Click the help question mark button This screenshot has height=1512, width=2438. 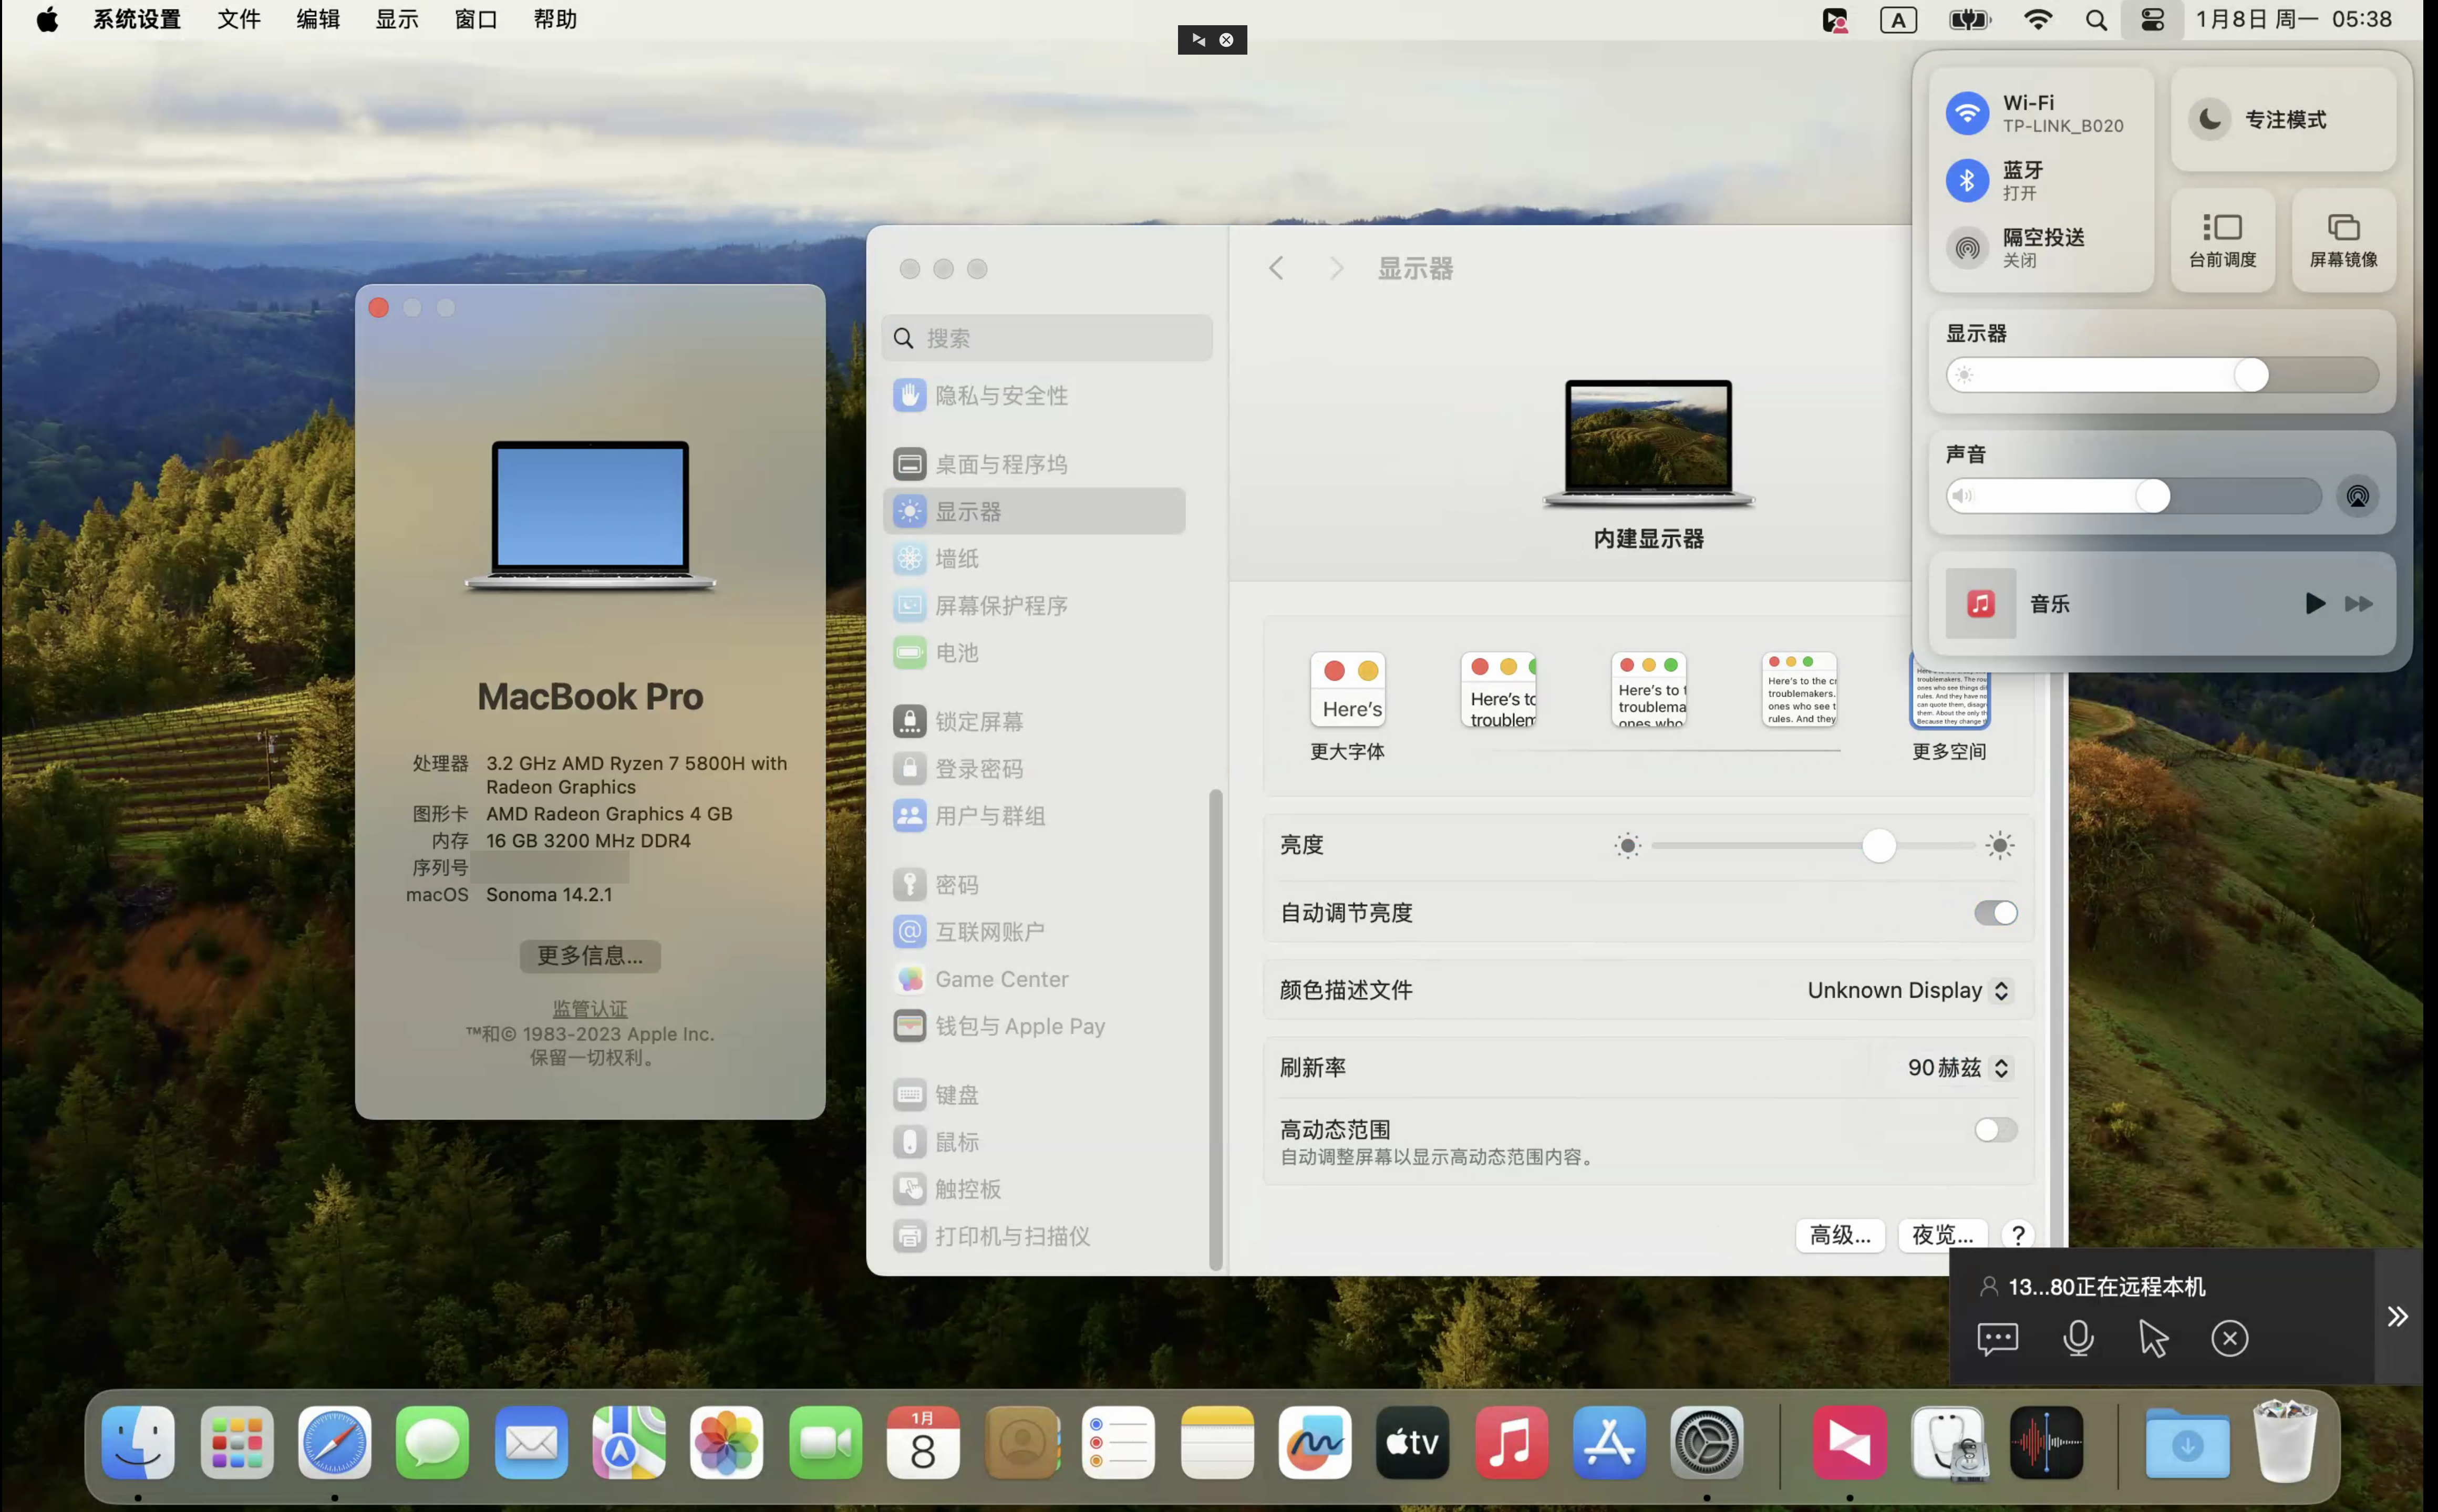(x=2018, y=1235)
